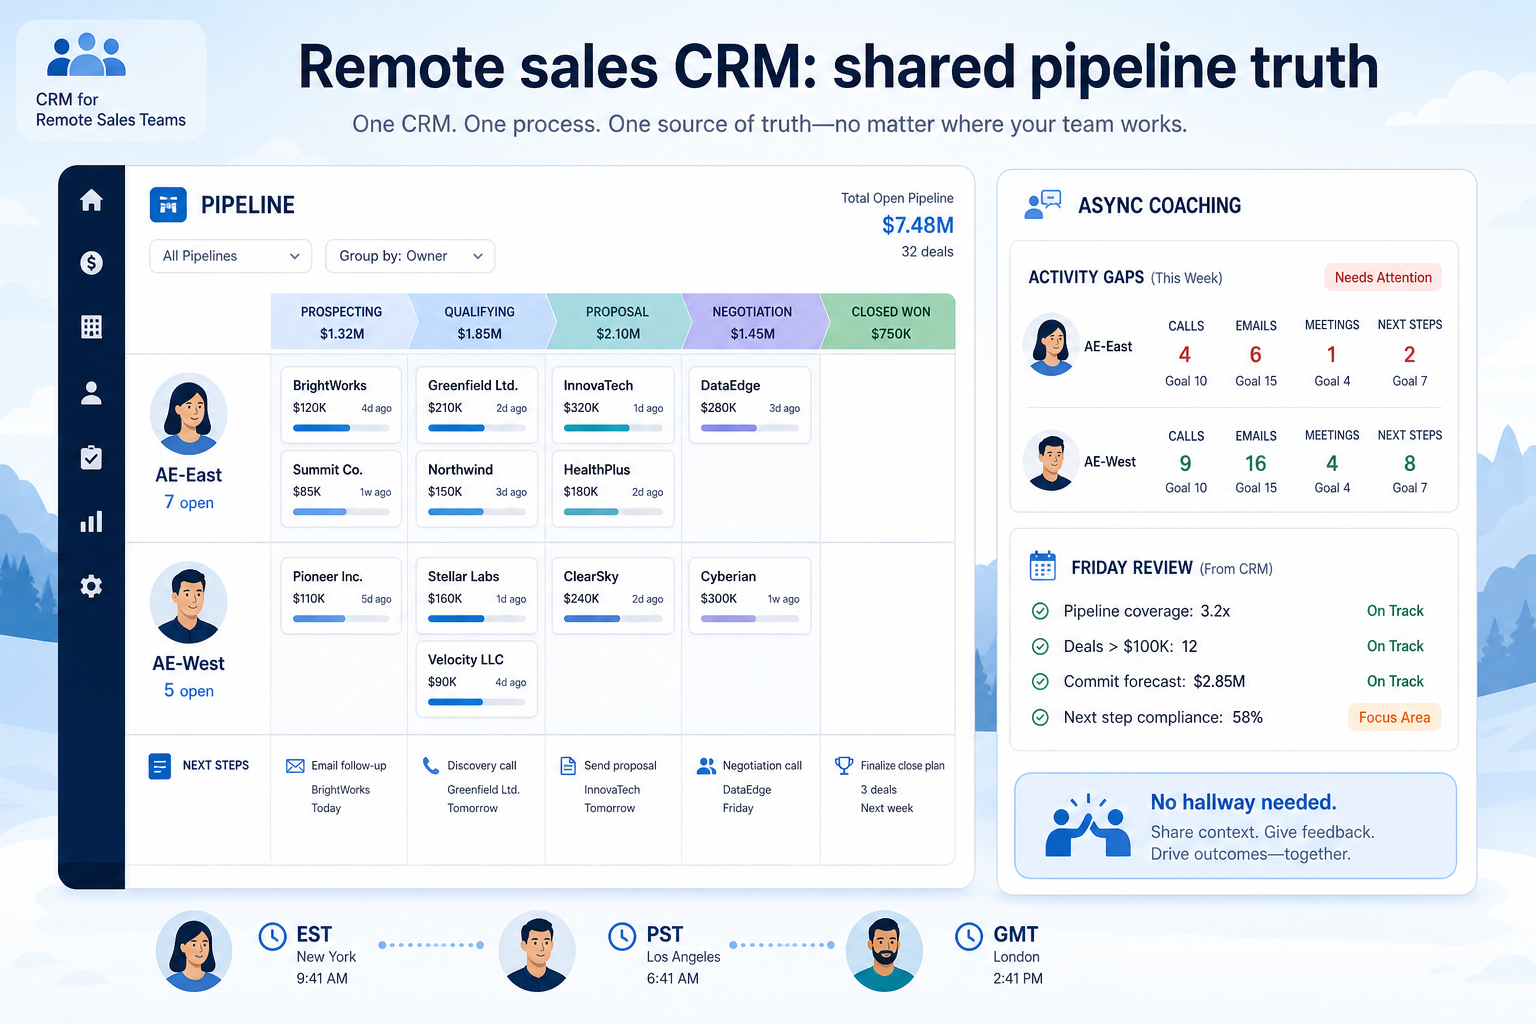Open the bar chart reports icon in sidebar

[x=91, y=522]
